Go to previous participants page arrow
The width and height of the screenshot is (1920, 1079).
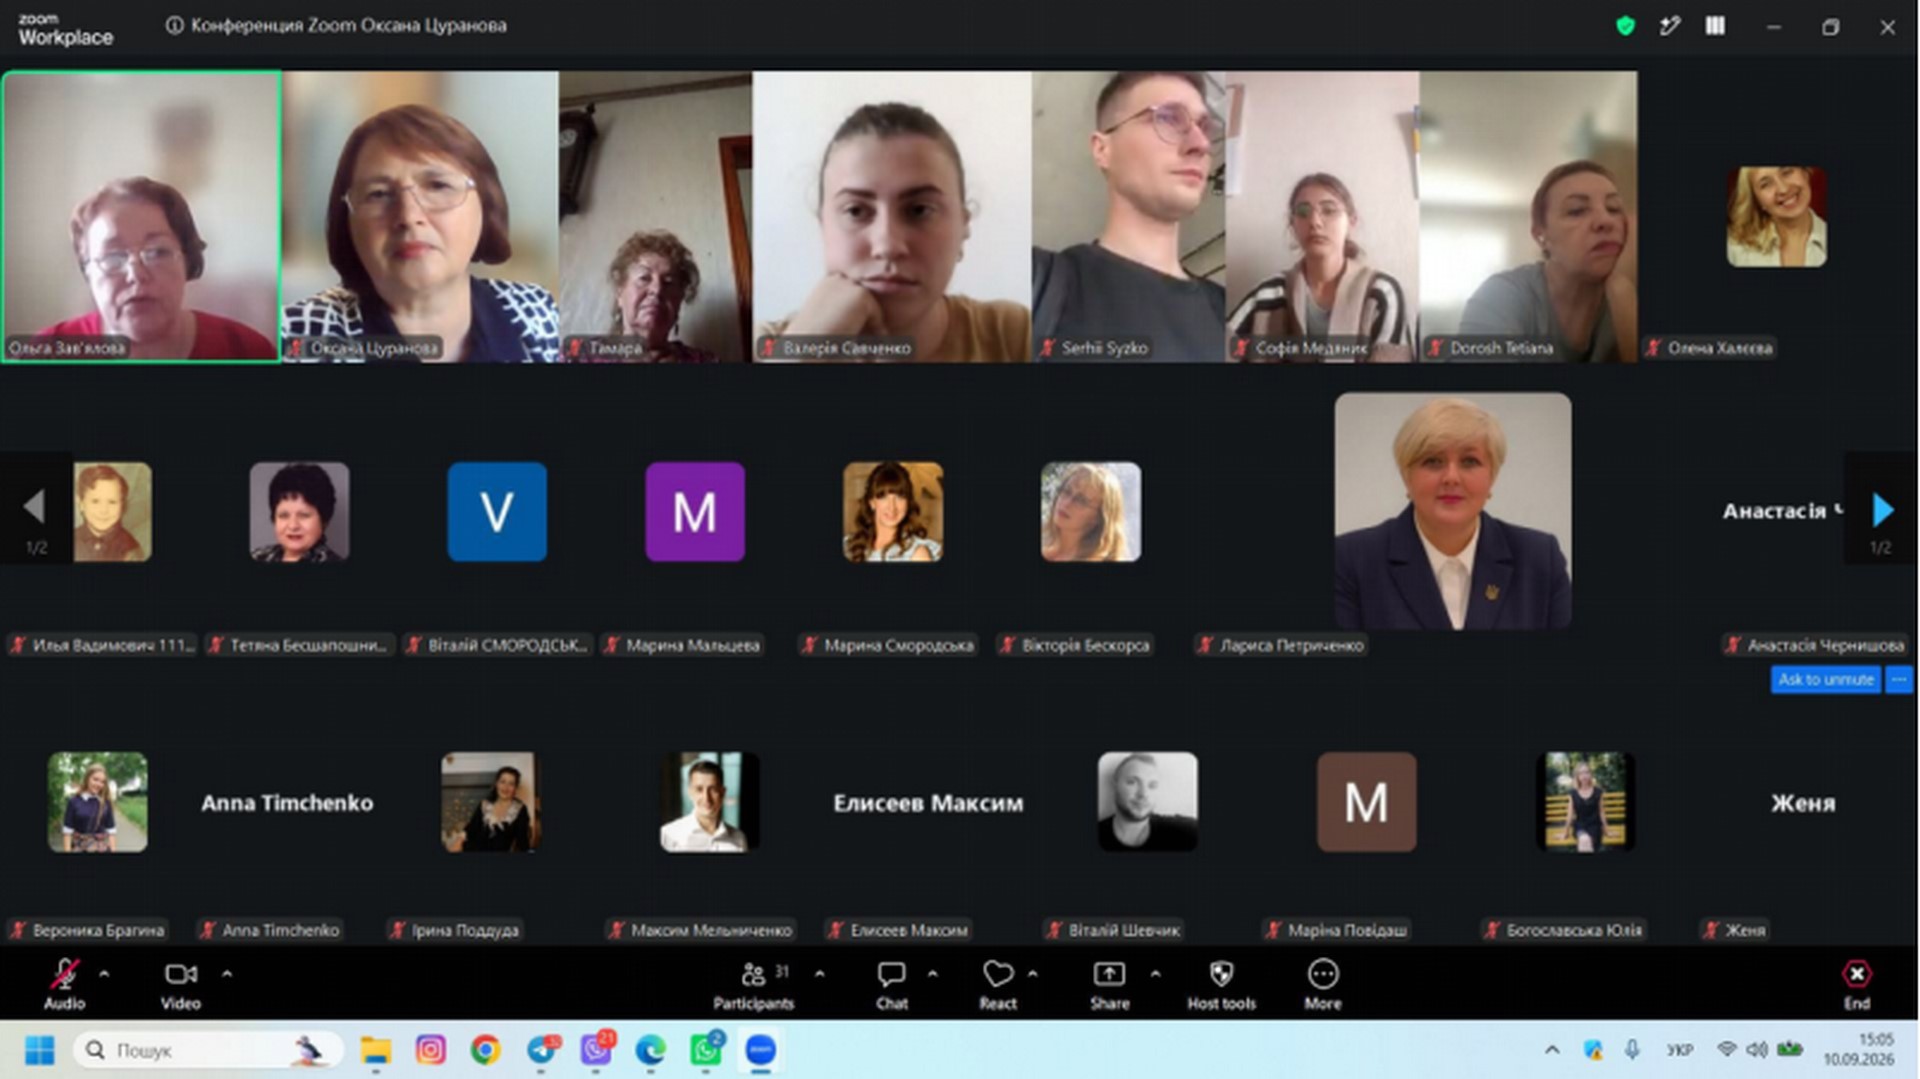click(35, 506)
